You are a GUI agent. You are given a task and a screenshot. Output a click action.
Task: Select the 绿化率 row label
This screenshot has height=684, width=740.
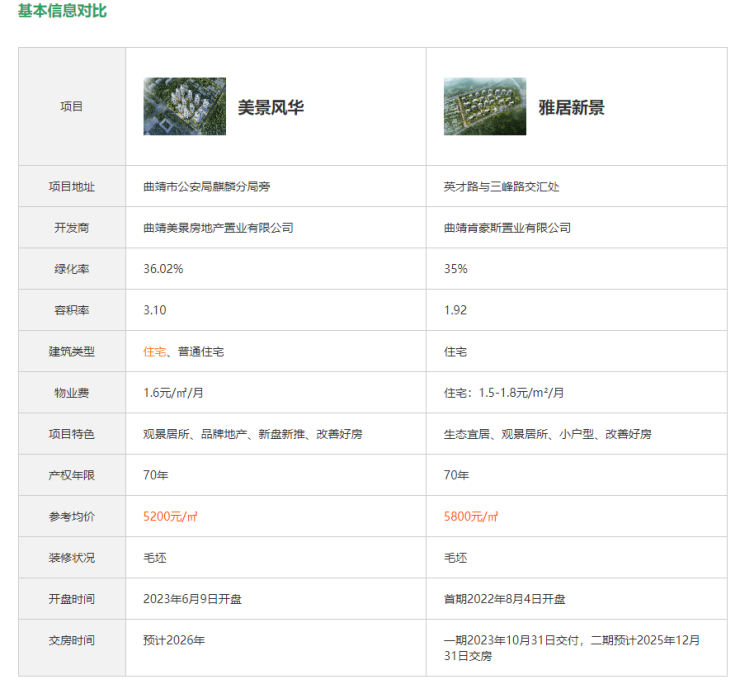72,269
